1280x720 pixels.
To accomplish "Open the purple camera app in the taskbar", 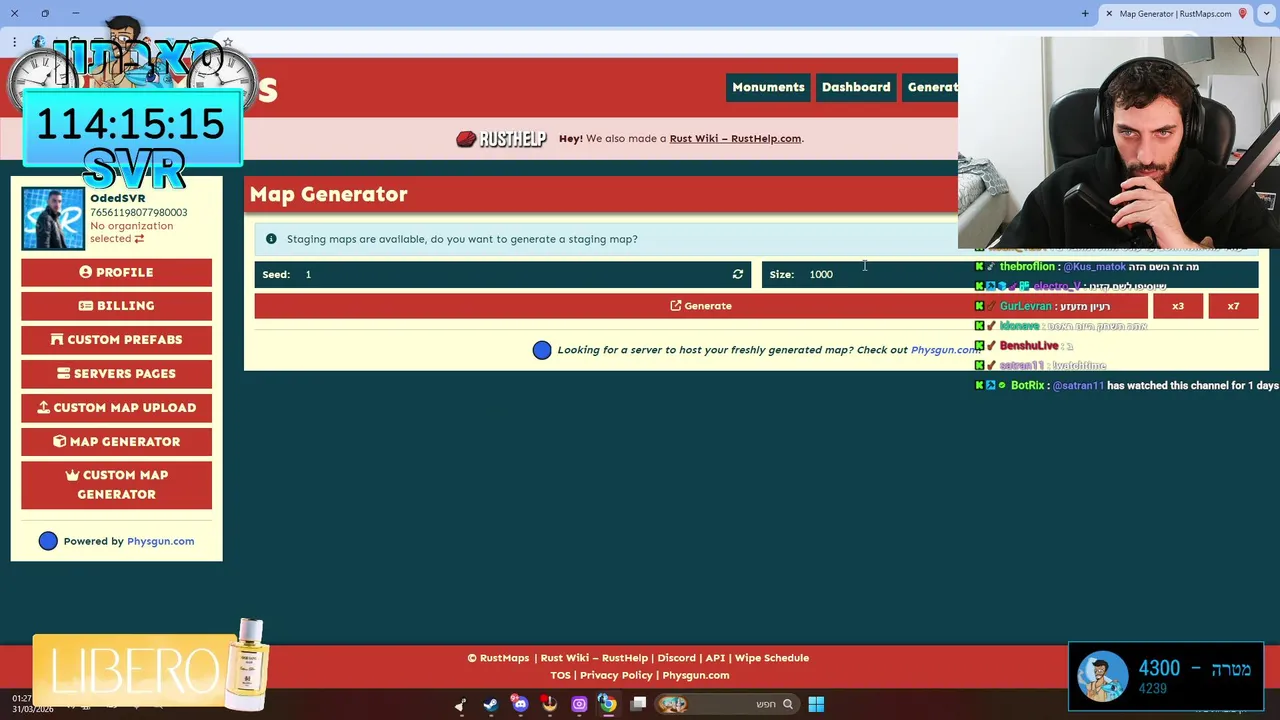I will 579,704.
